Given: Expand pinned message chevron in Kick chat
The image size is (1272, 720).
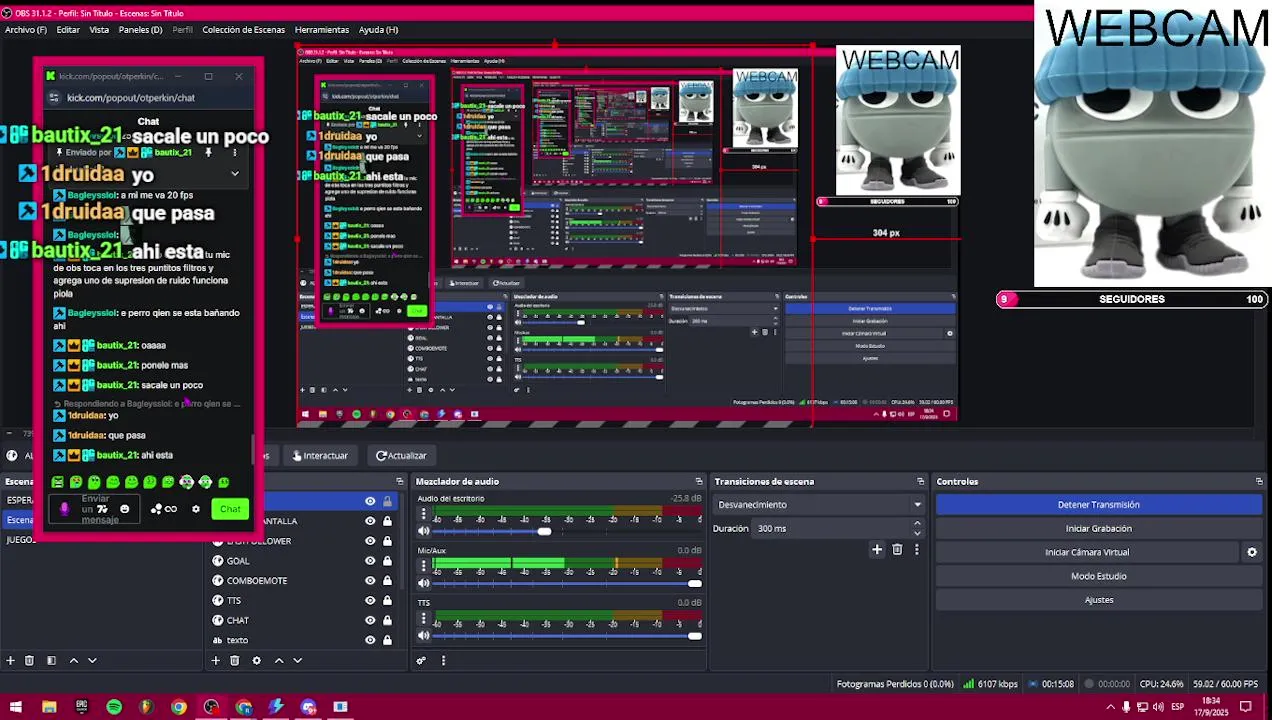Looking at the screenshot, I should click(235, 174).
